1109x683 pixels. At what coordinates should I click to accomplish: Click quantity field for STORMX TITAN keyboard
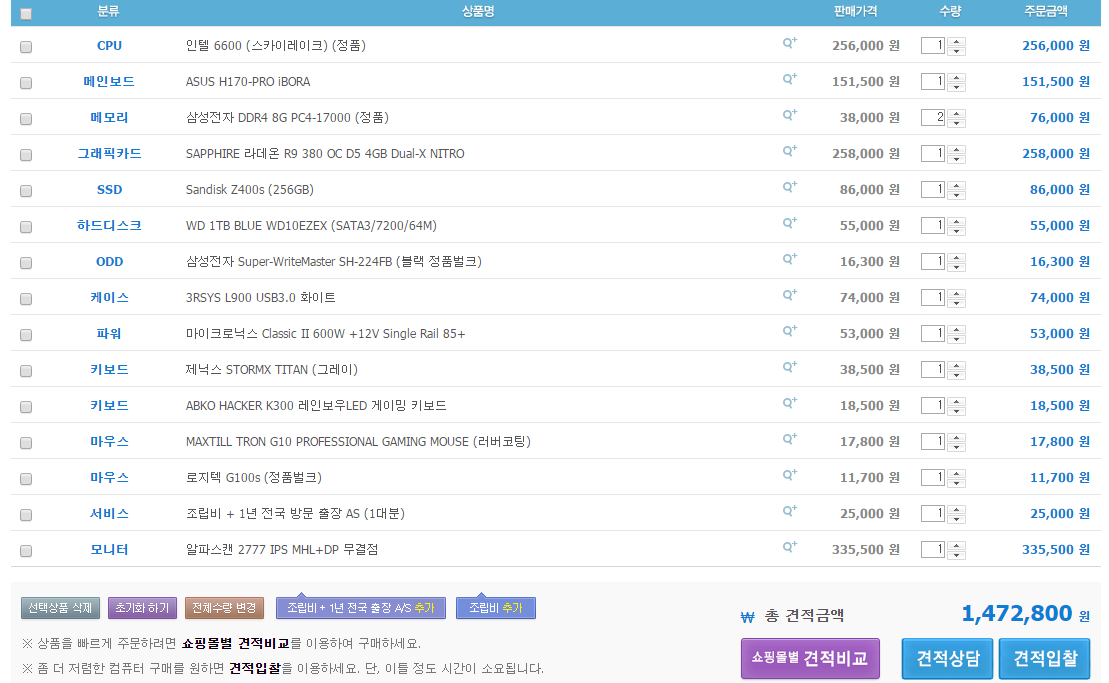[933, 370]
